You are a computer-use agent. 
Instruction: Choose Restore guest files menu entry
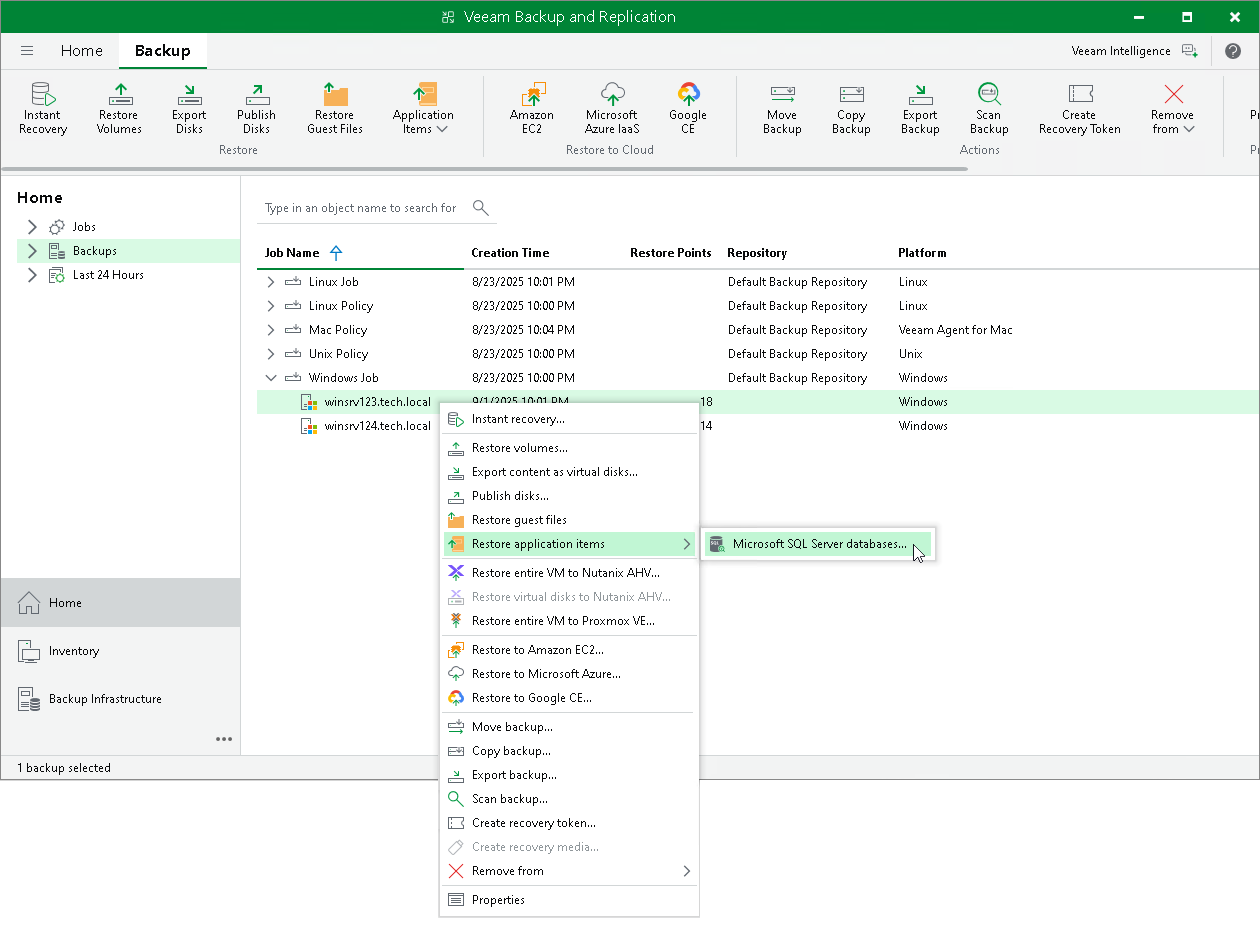pyautogui.click(x=569, y=520)
